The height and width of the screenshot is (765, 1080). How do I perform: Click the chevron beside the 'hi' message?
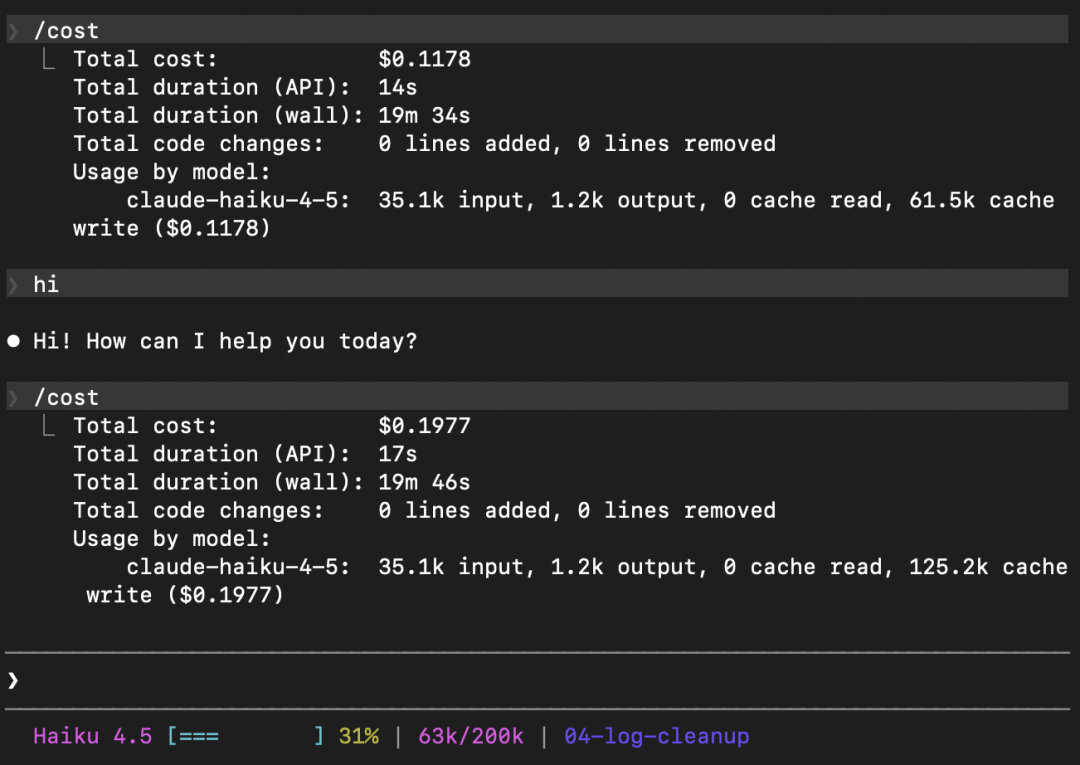13,284
